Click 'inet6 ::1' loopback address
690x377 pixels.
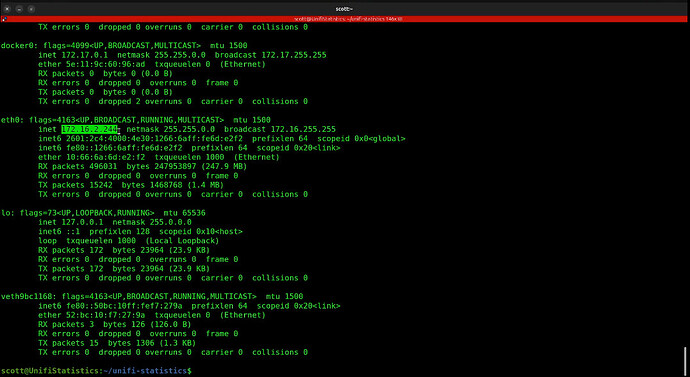point(59,231)
